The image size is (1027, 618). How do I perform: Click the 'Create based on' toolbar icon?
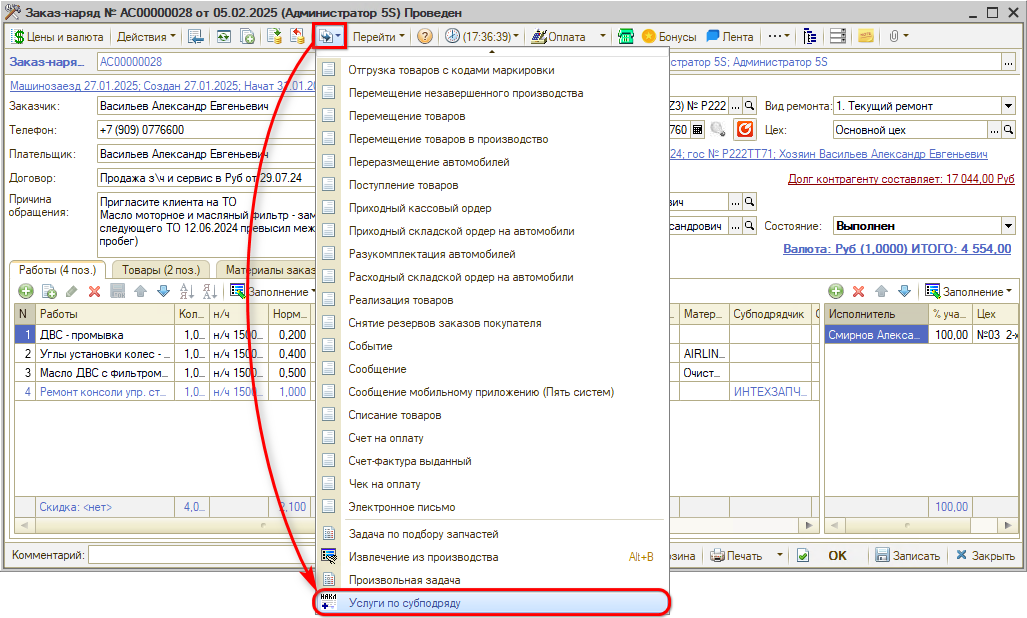(x=330, y=36)
